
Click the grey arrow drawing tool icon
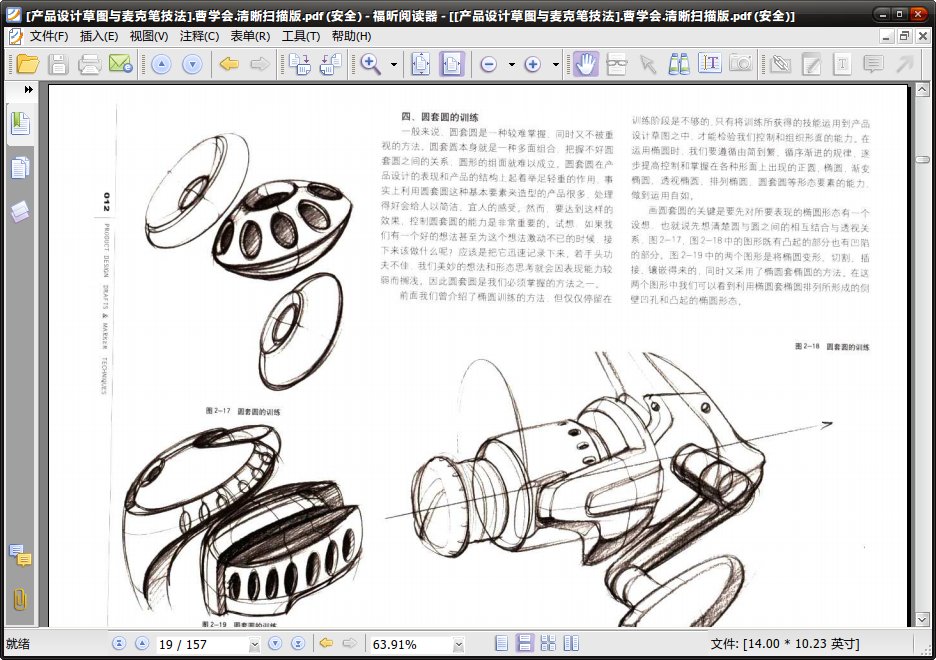point(905,63)
